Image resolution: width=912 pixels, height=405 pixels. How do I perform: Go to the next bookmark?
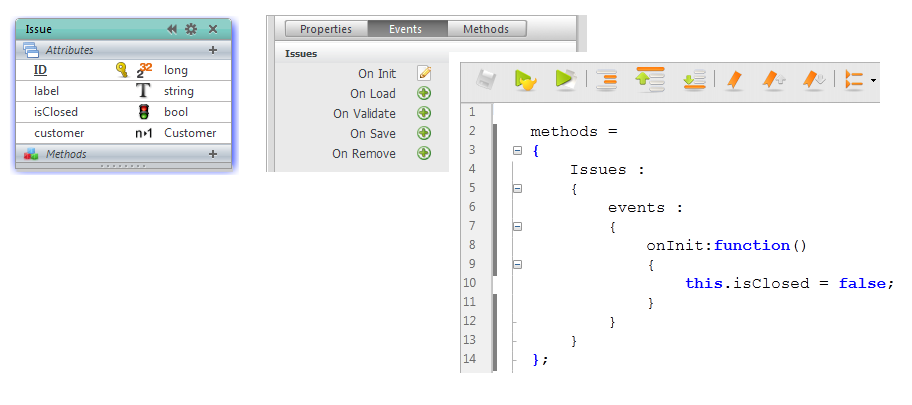click(x=813, y=80)
